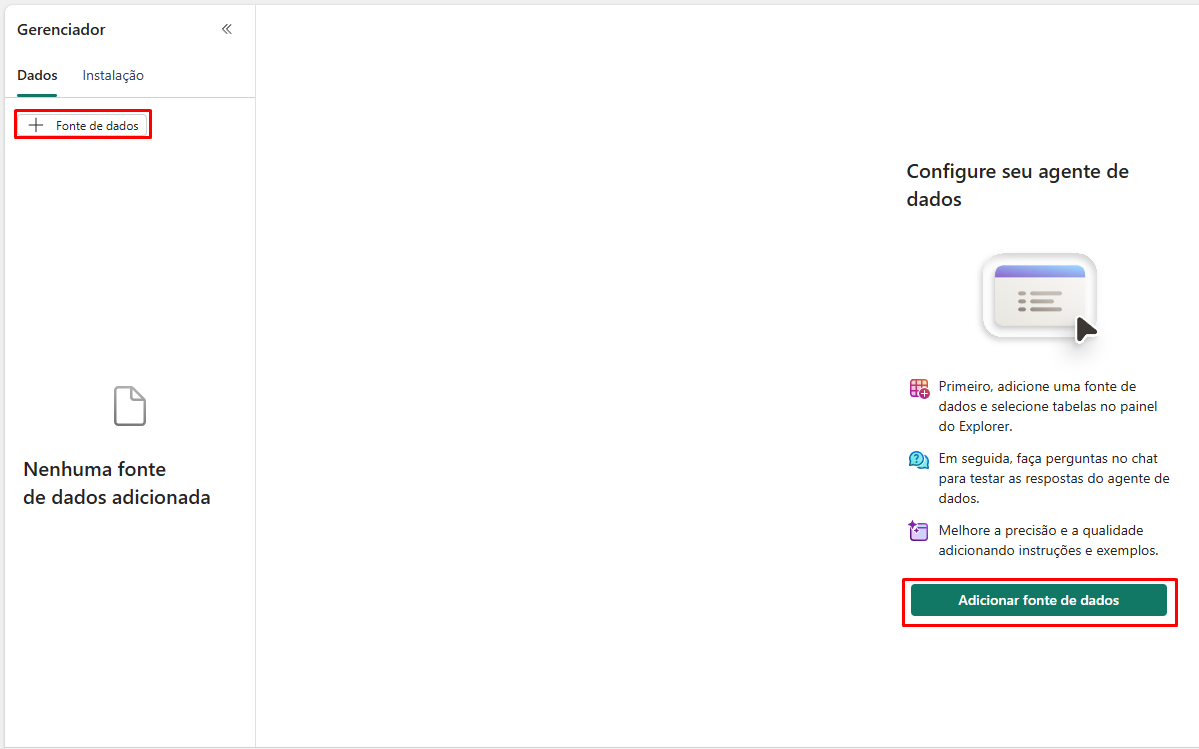Click 'Primeiro, adicione uma fonte de dados' text
Screen dimensions: 1199x749
tap(1048, 406)
